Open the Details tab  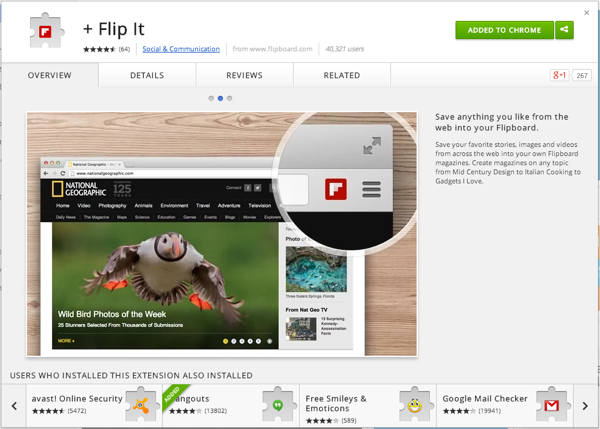click(147, 75)
